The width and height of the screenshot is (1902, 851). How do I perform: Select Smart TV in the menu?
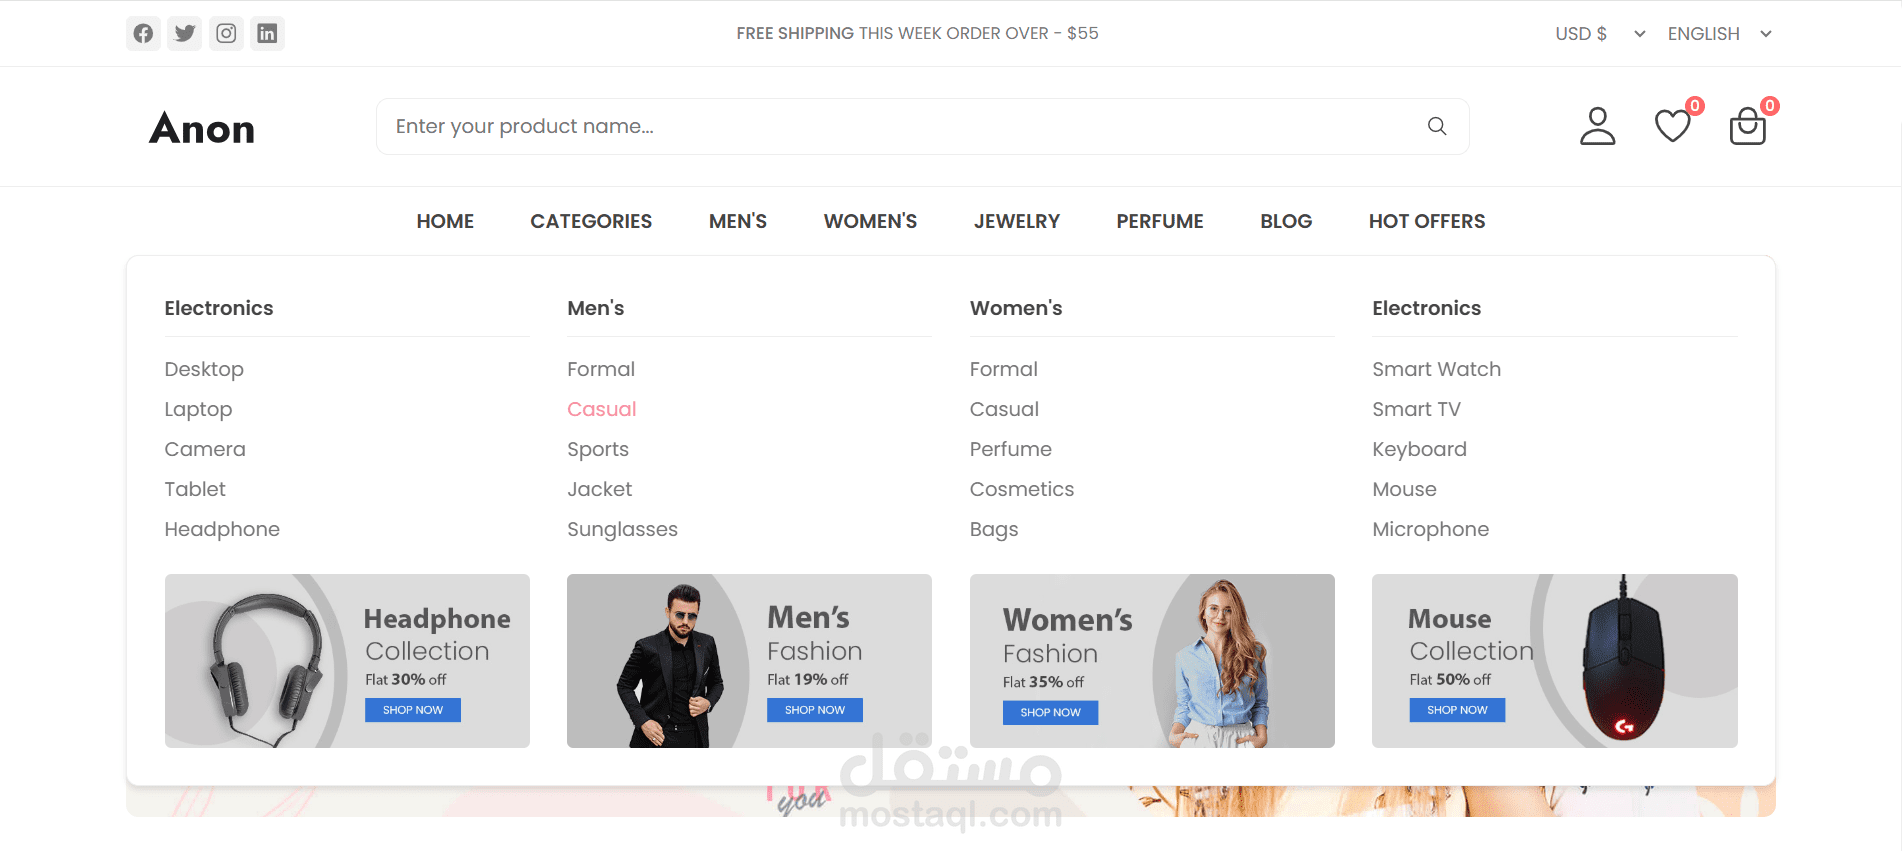point(1416,409)
